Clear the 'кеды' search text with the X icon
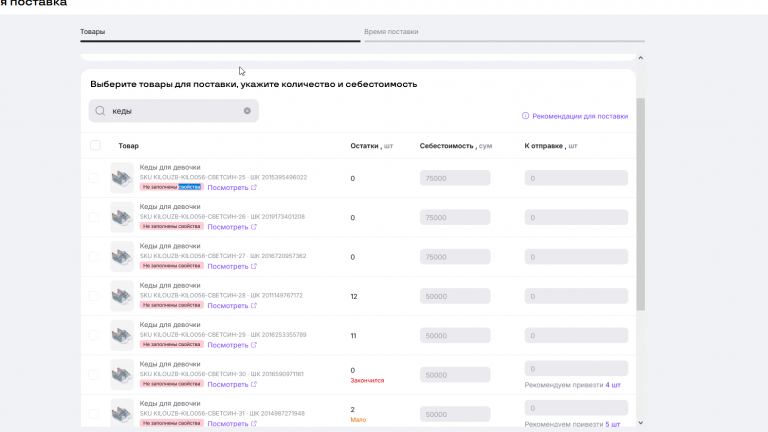The width and height of the screenshot is (768, 432). [x=247, y=111]
